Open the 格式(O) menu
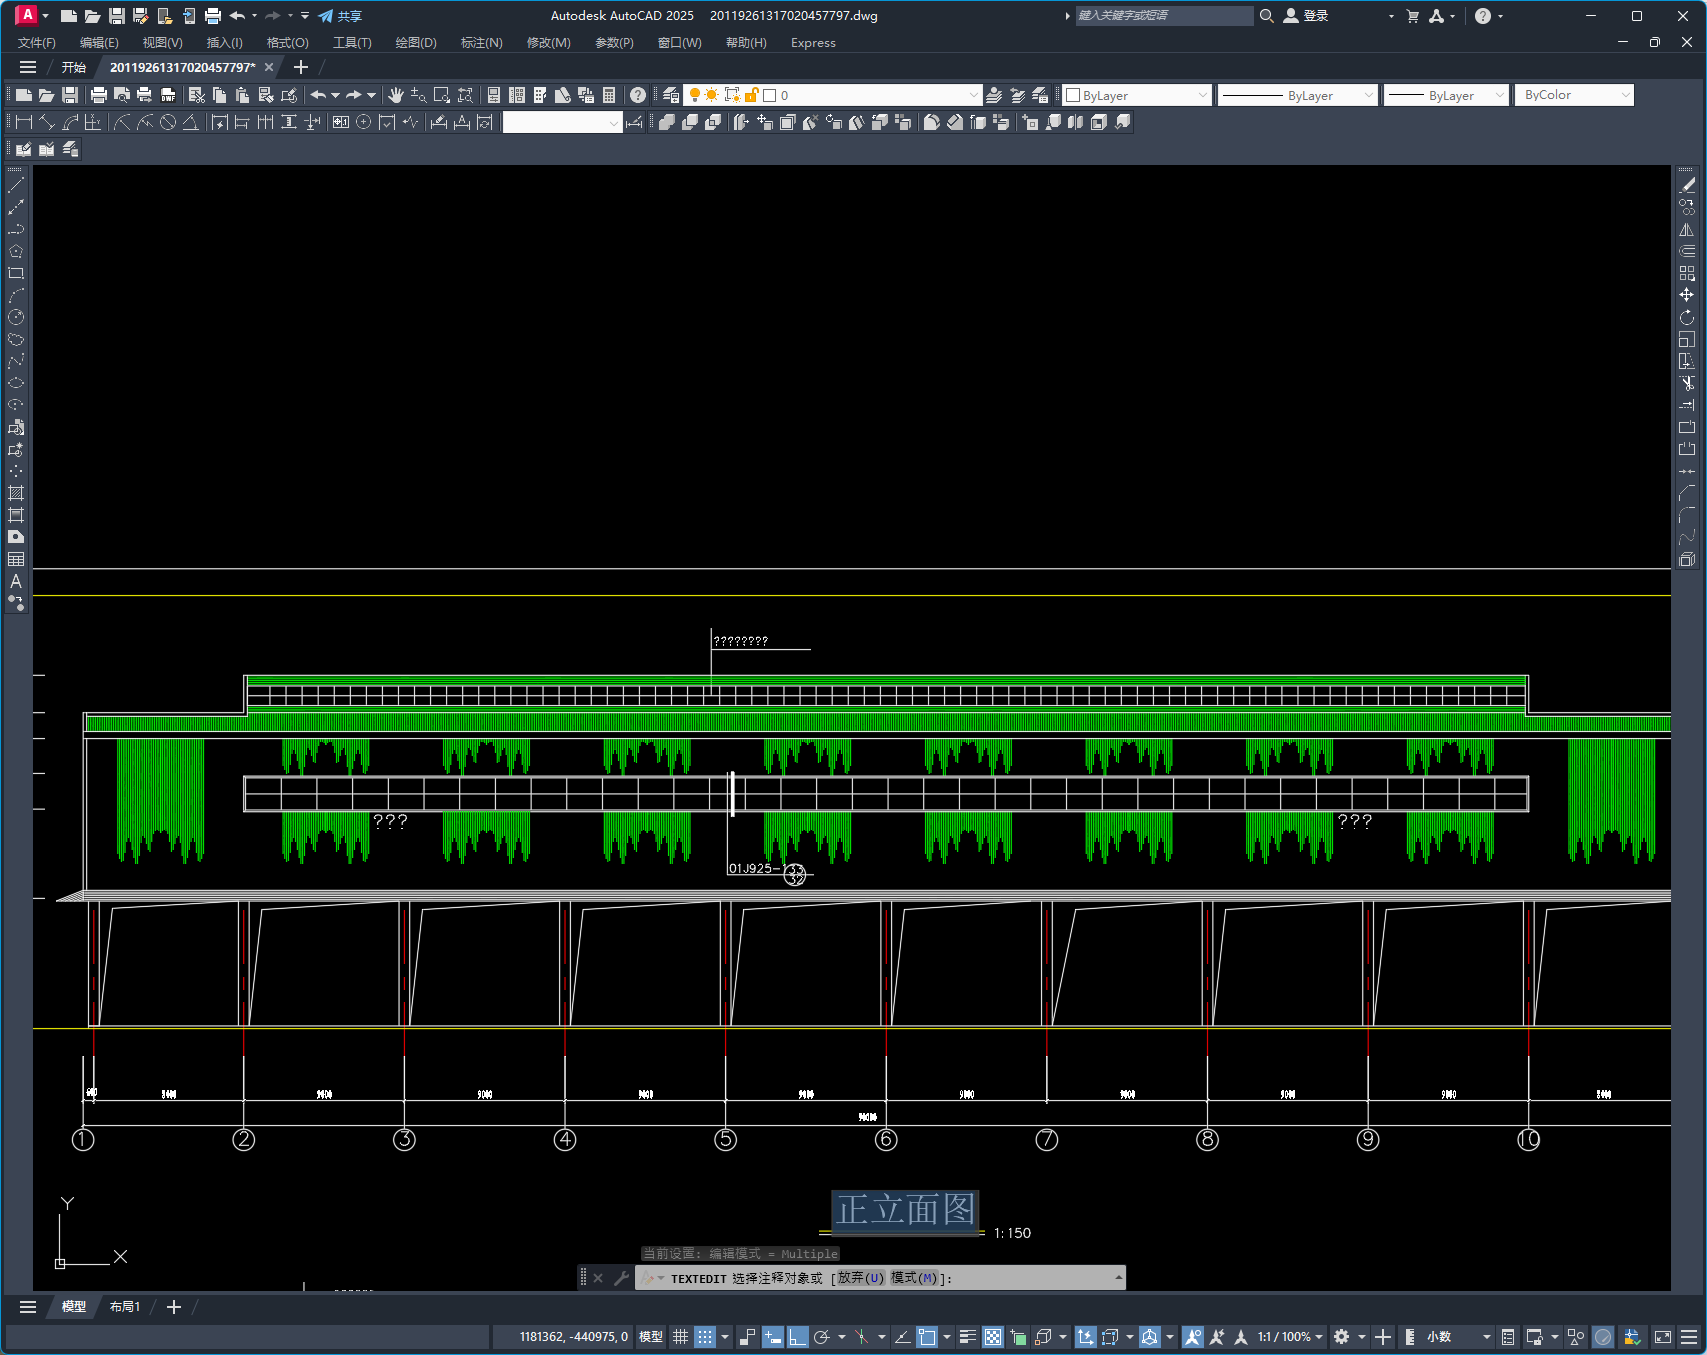Viewport: 1707px width, 1355px height. (x=288, y=43)
